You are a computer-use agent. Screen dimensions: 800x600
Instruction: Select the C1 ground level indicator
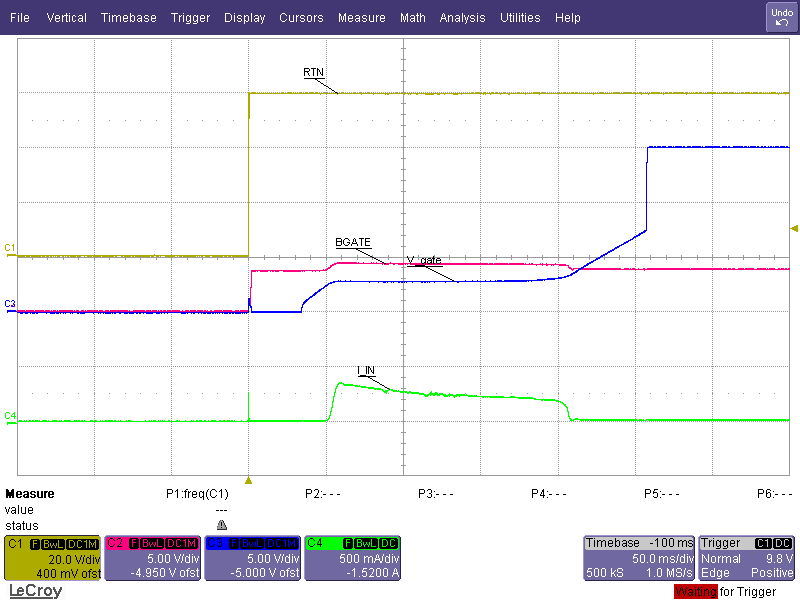(x=10, y=247)
